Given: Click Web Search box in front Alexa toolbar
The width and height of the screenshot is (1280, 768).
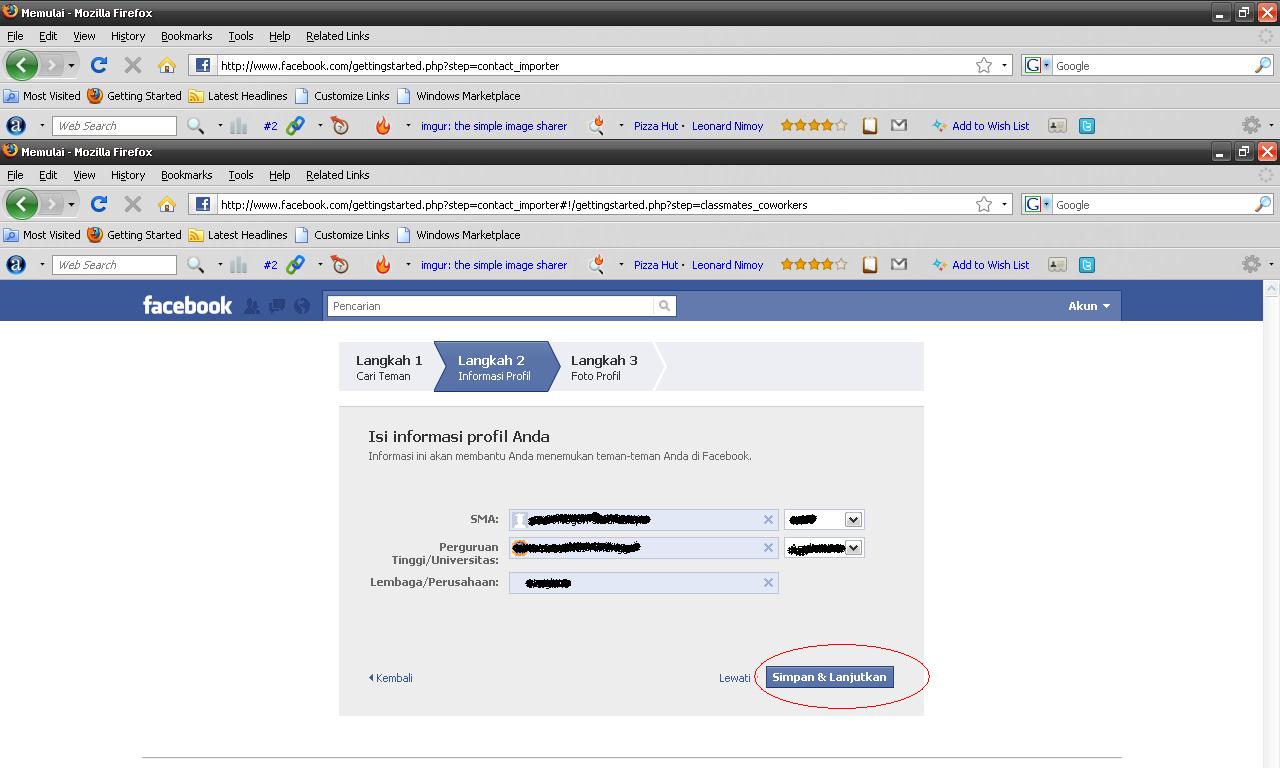Looking at the screenshot, I should [x=116, y=265].
